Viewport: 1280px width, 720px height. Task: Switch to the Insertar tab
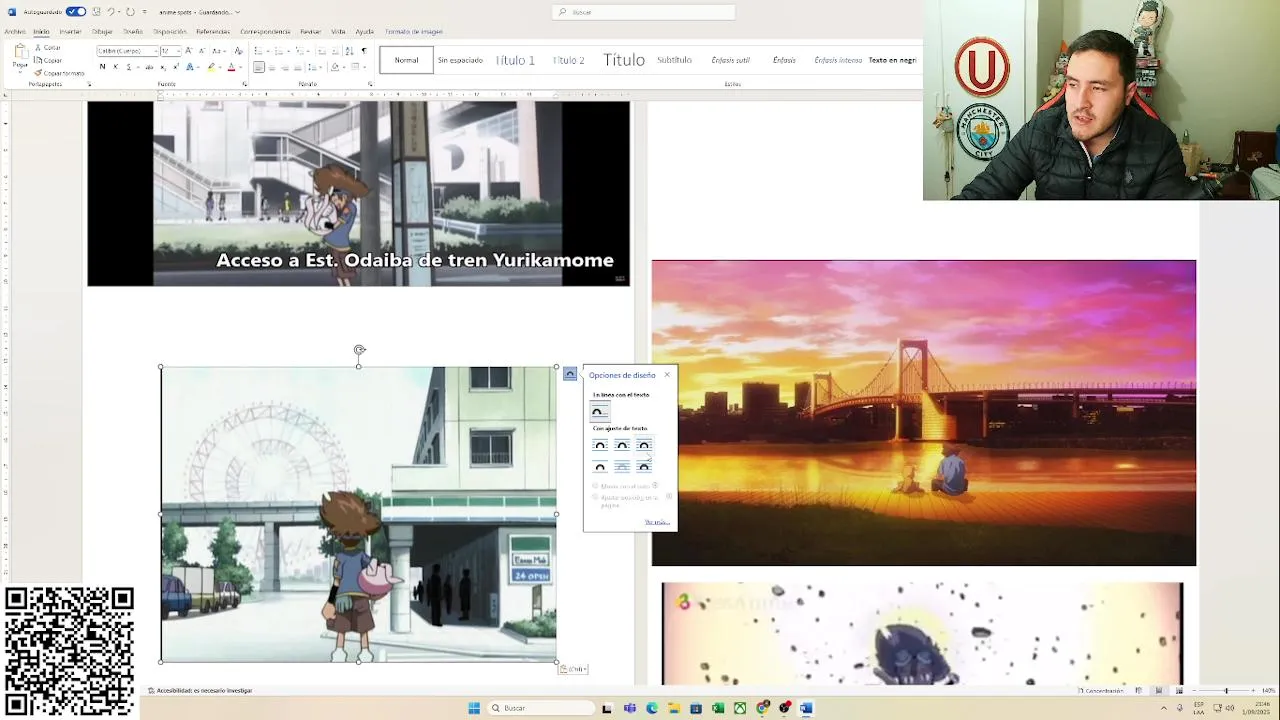point(70,32)
